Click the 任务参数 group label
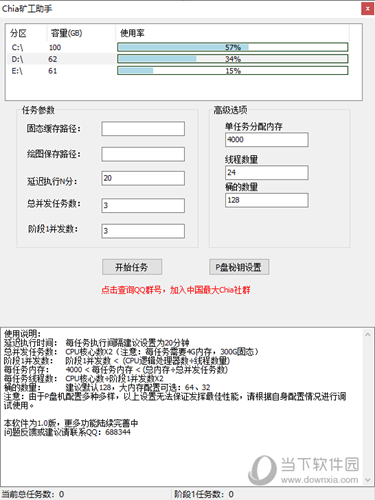The image size is (375, 500). (x=38, y=110)
